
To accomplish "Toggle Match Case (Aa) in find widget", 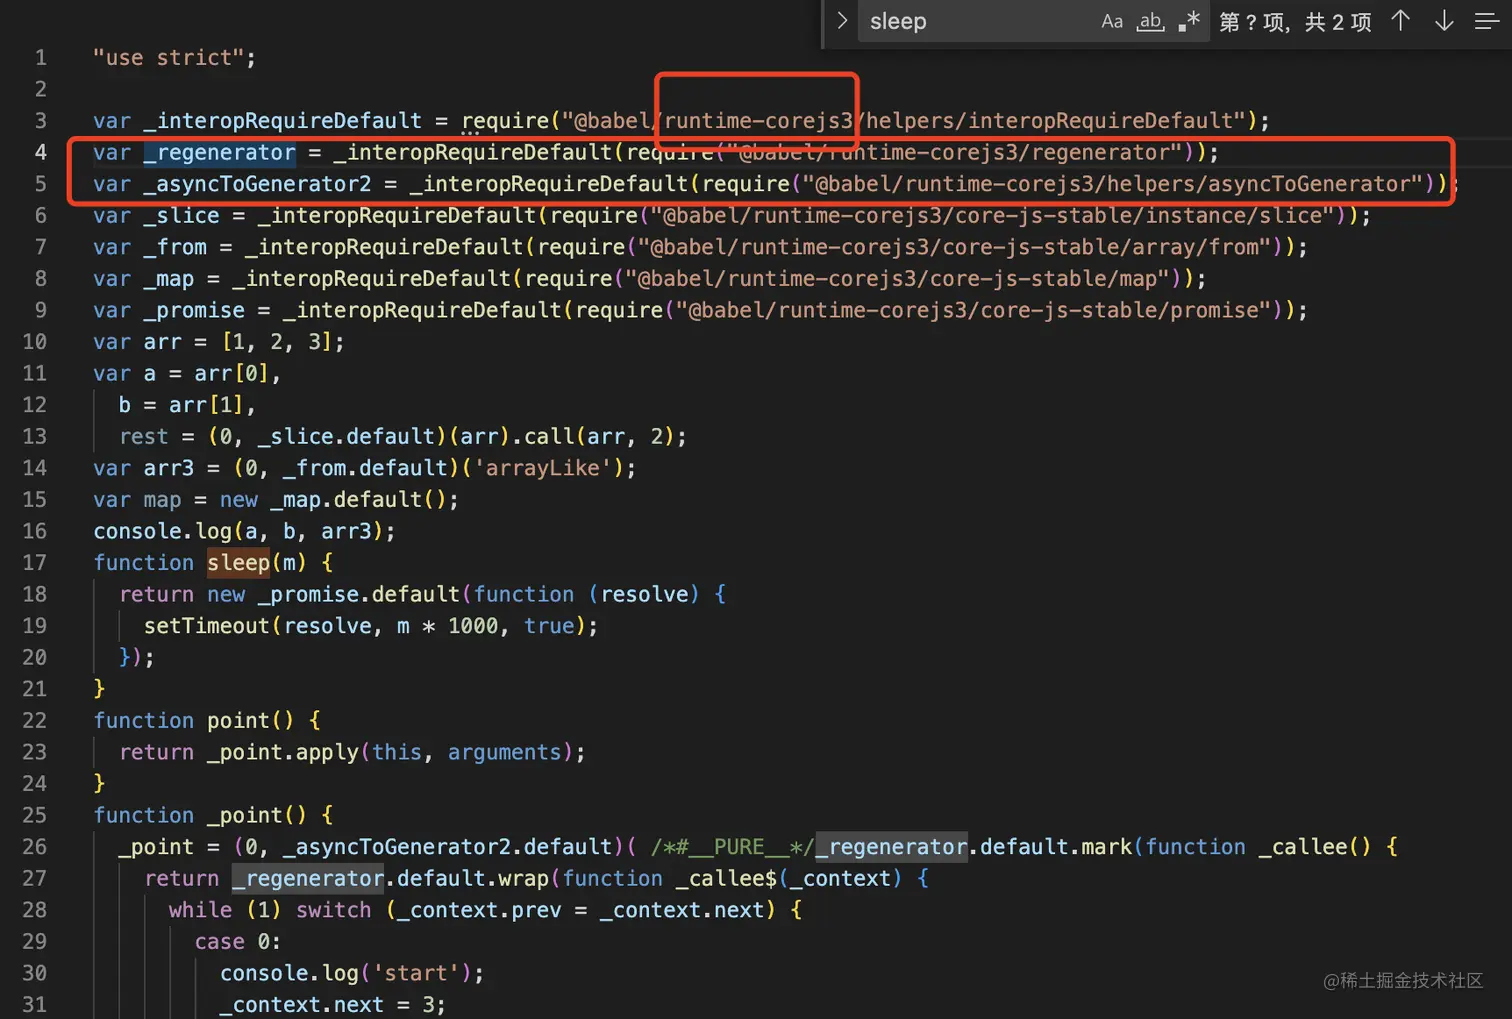I will pyautogui.click(x=1112, y=21).
